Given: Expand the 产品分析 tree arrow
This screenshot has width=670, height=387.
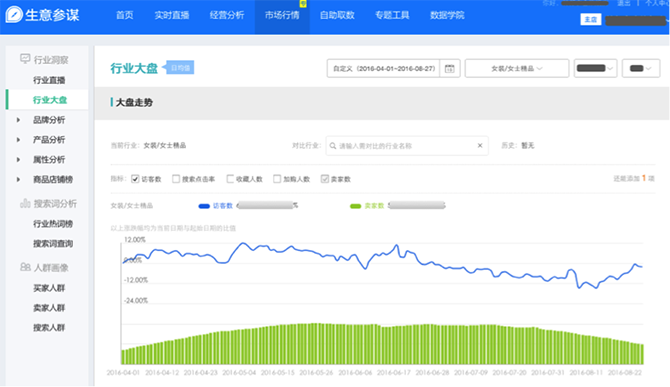Looking at the screenshot, I should [18, 140].
